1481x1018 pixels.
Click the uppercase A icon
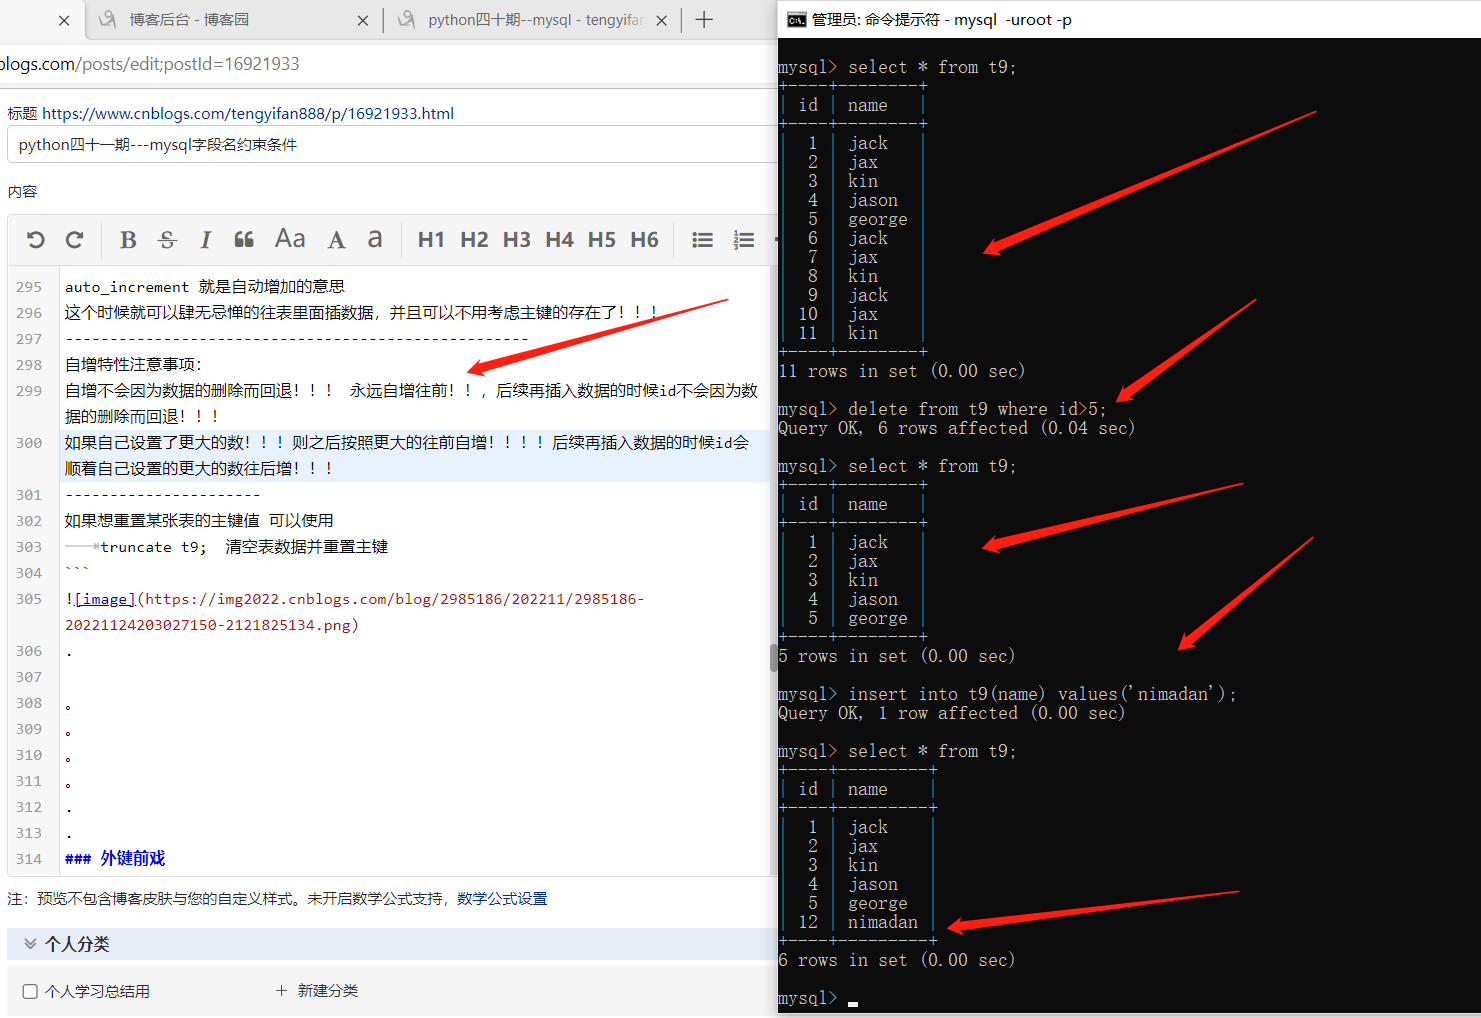(x=336, y=240)
